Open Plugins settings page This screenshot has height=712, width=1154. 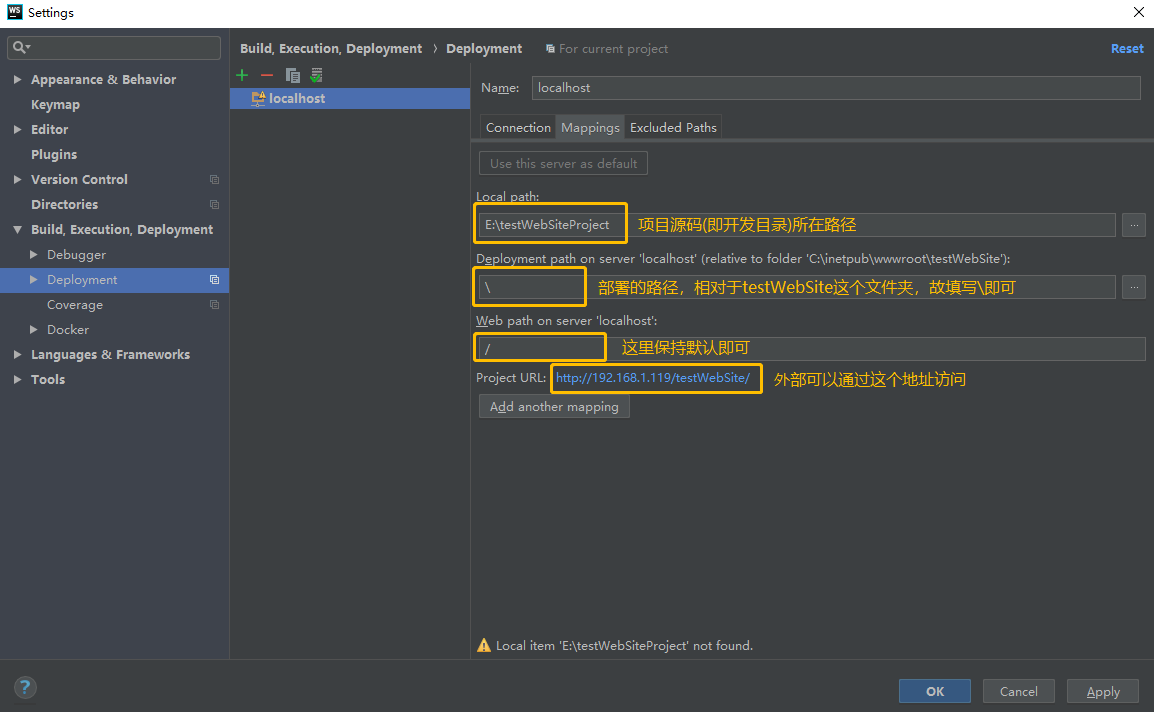(x=54, y=155)
